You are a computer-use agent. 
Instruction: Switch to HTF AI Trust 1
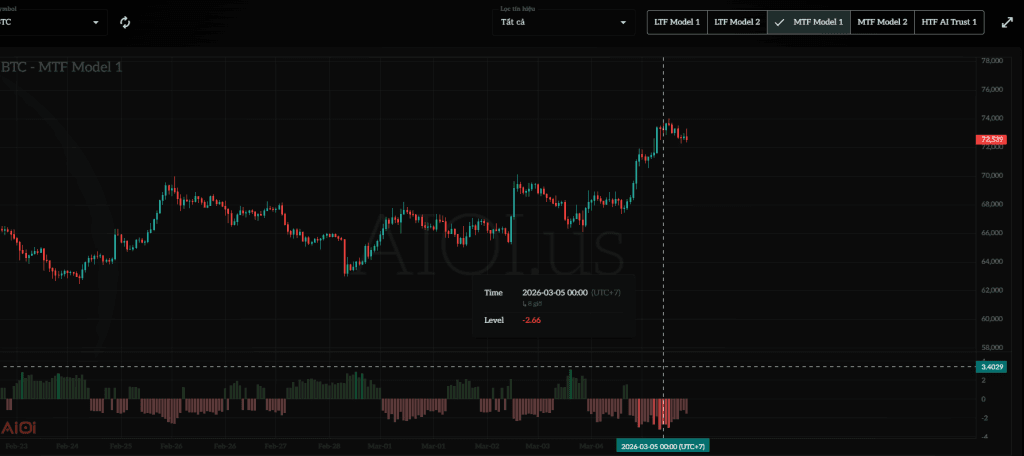[x=949, y=22]
